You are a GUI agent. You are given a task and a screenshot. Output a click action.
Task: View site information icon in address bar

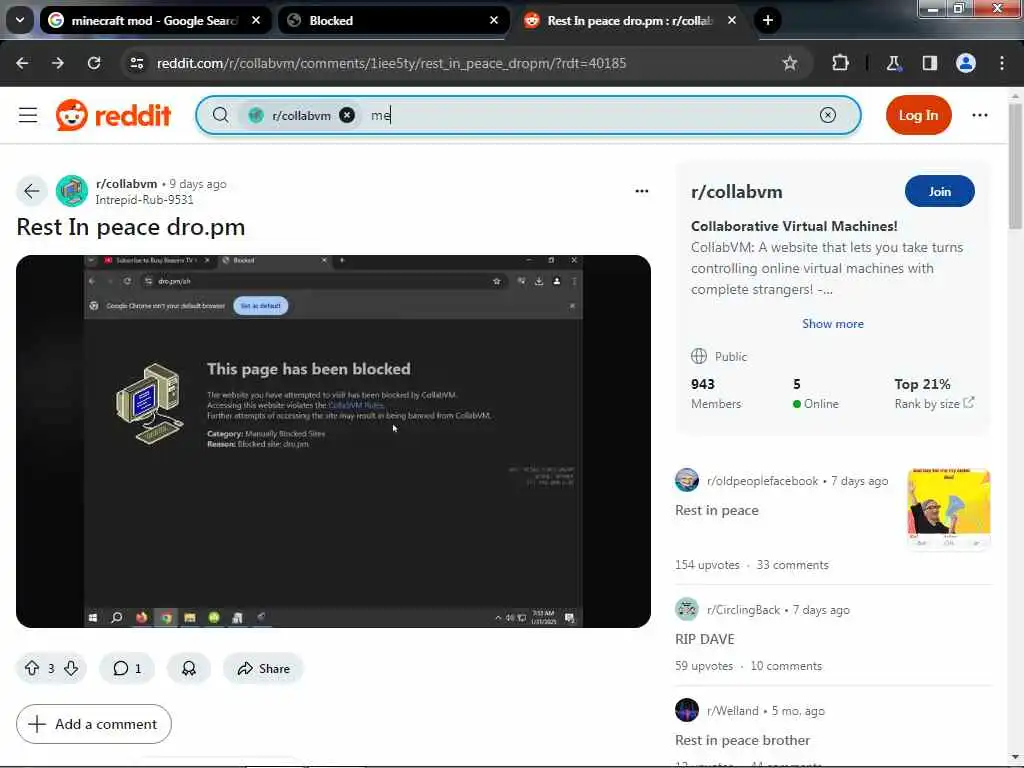coord(136,63)
